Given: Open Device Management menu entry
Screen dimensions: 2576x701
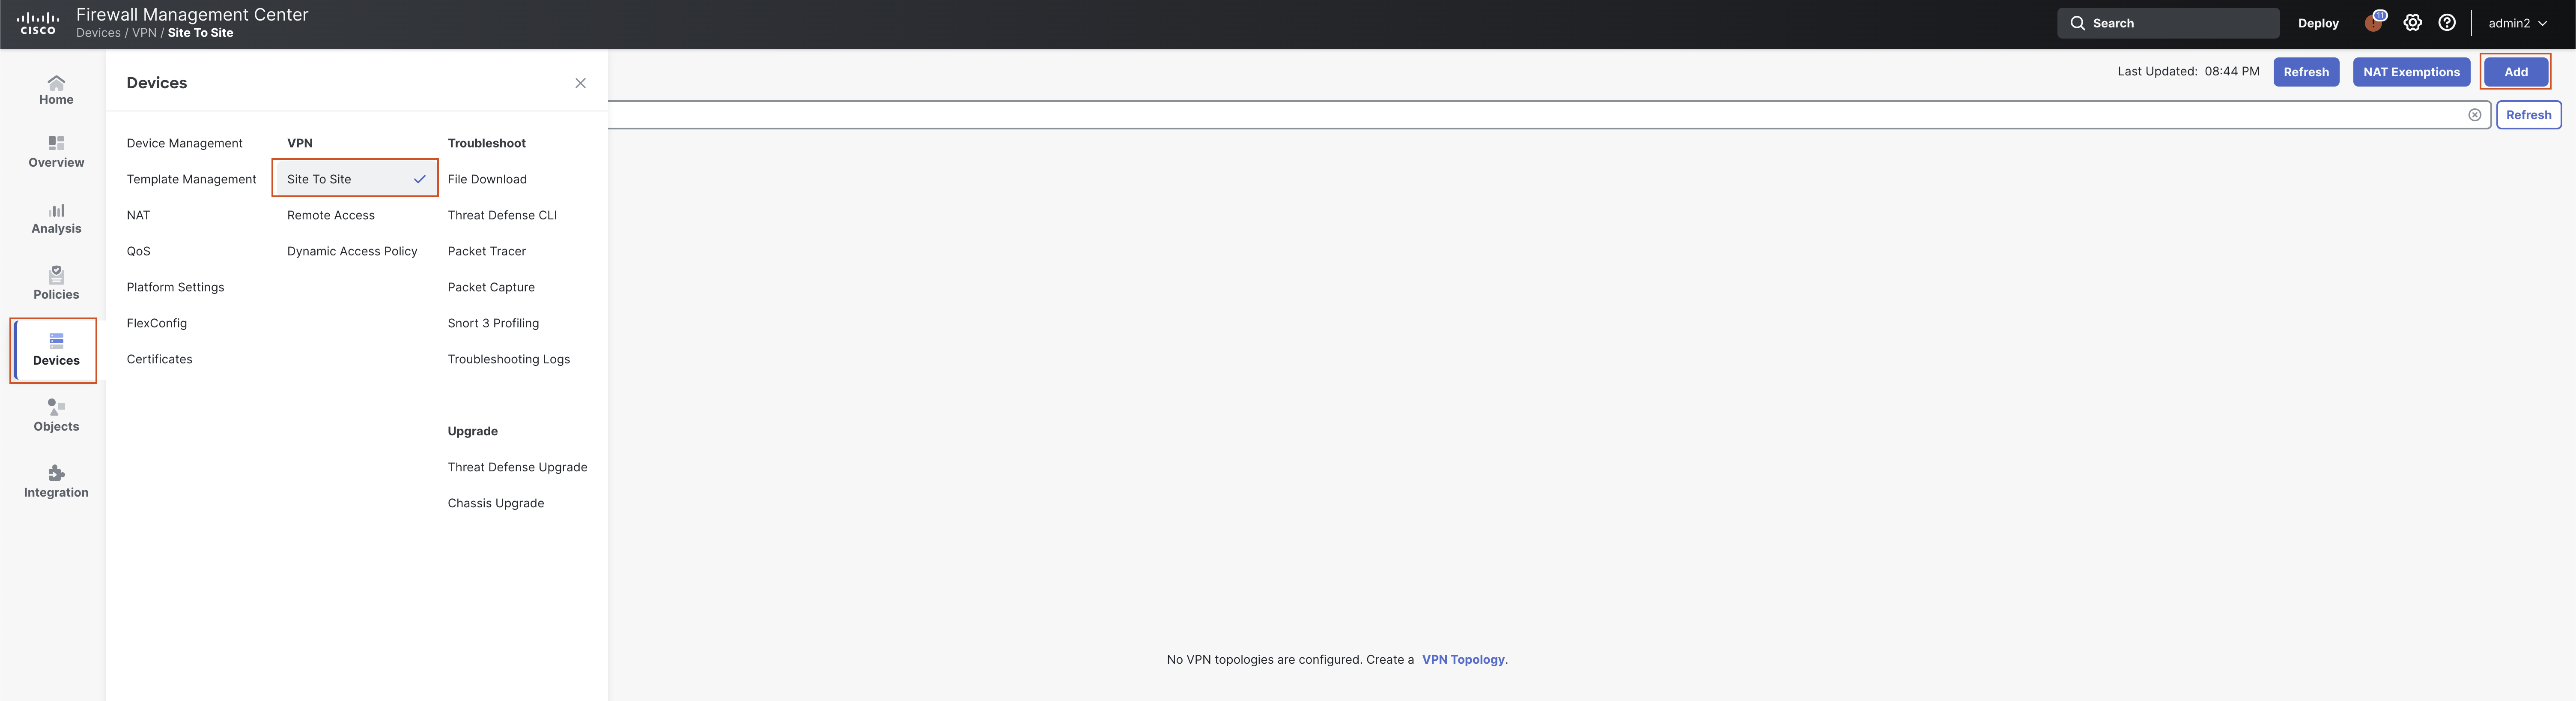Looking at the screenshot, I should pos(184,143).
